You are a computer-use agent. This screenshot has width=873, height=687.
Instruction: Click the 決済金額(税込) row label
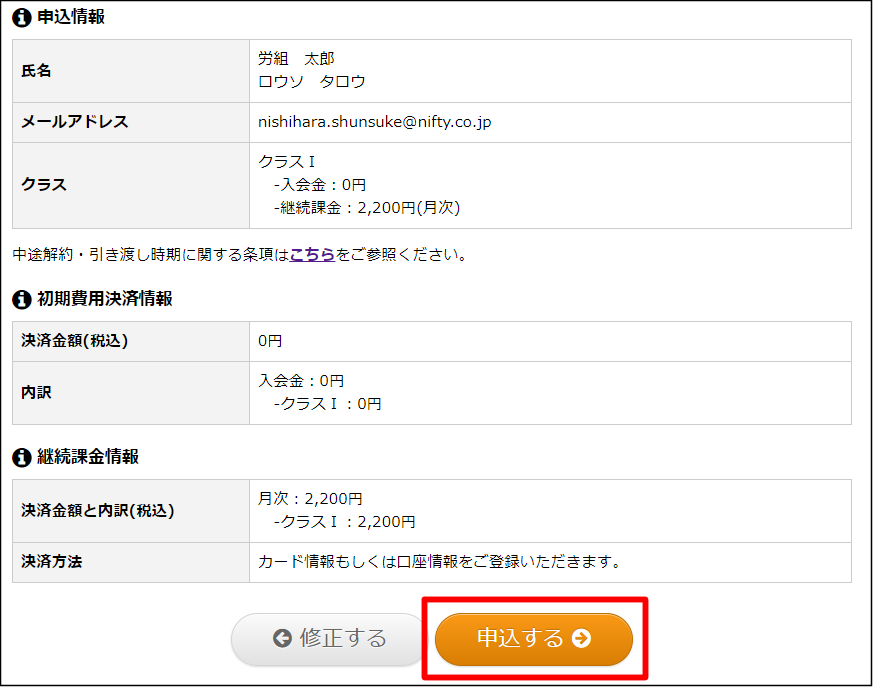[75, 341]
